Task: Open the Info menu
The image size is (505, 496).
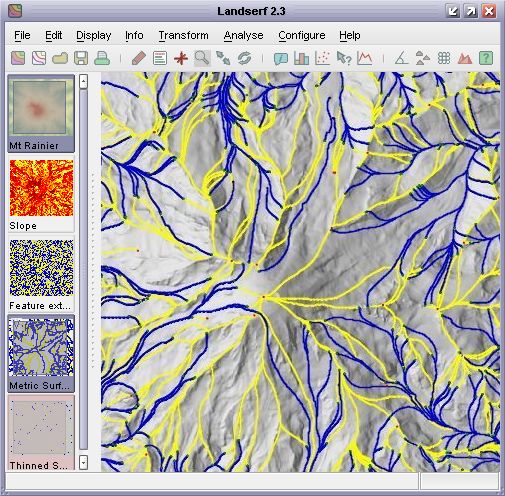Action: [x=134, y=35]
